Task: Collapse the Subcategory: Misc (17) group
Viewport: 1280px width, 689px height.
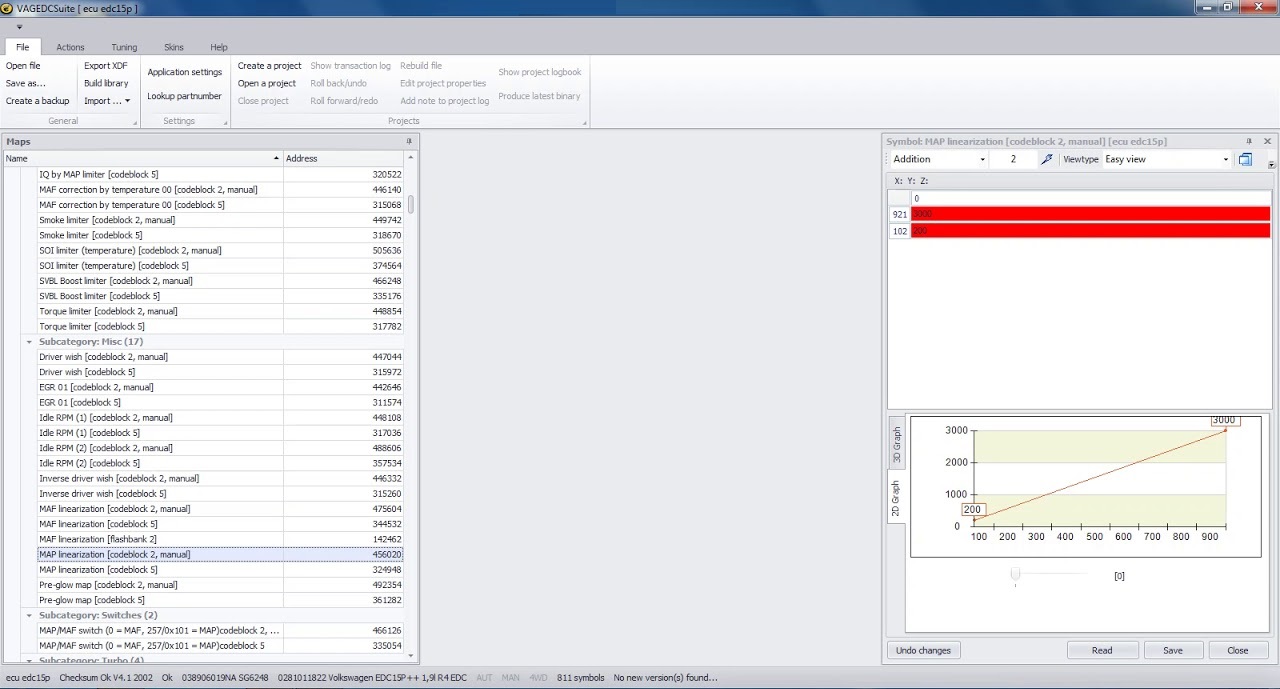Action: click(x=29, y=342)
